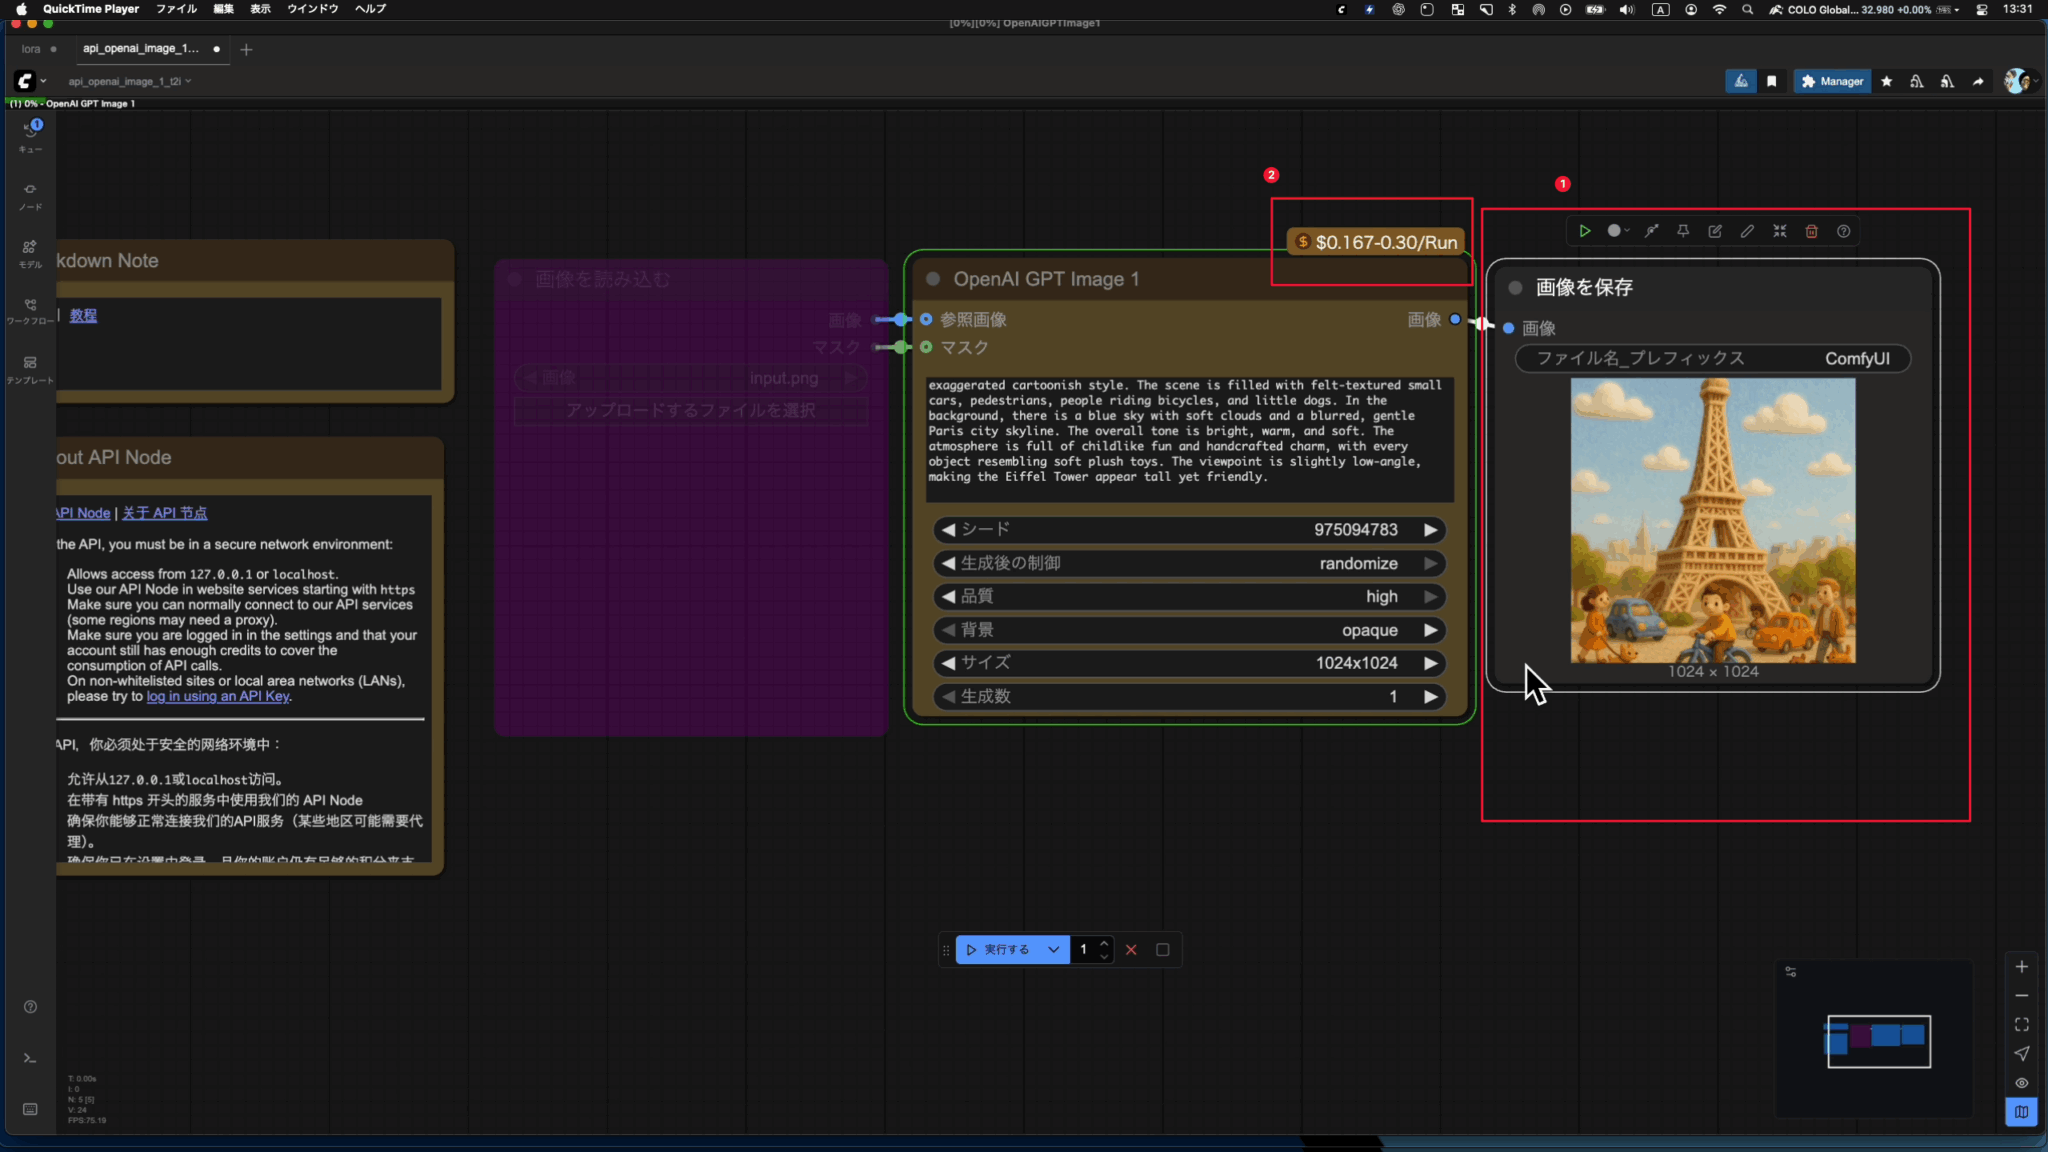This screenshot has width=2048, height=1152.
Task: Switch to the lora tab
Action: click(x=31, y=49)
